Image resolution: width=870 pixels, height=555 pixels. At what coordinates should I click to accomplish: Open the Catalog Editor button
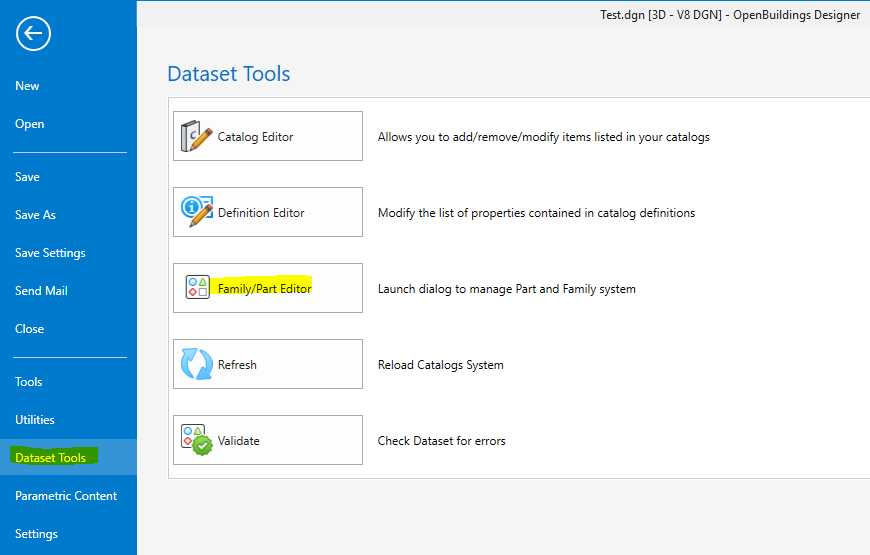tap(268, 136)
